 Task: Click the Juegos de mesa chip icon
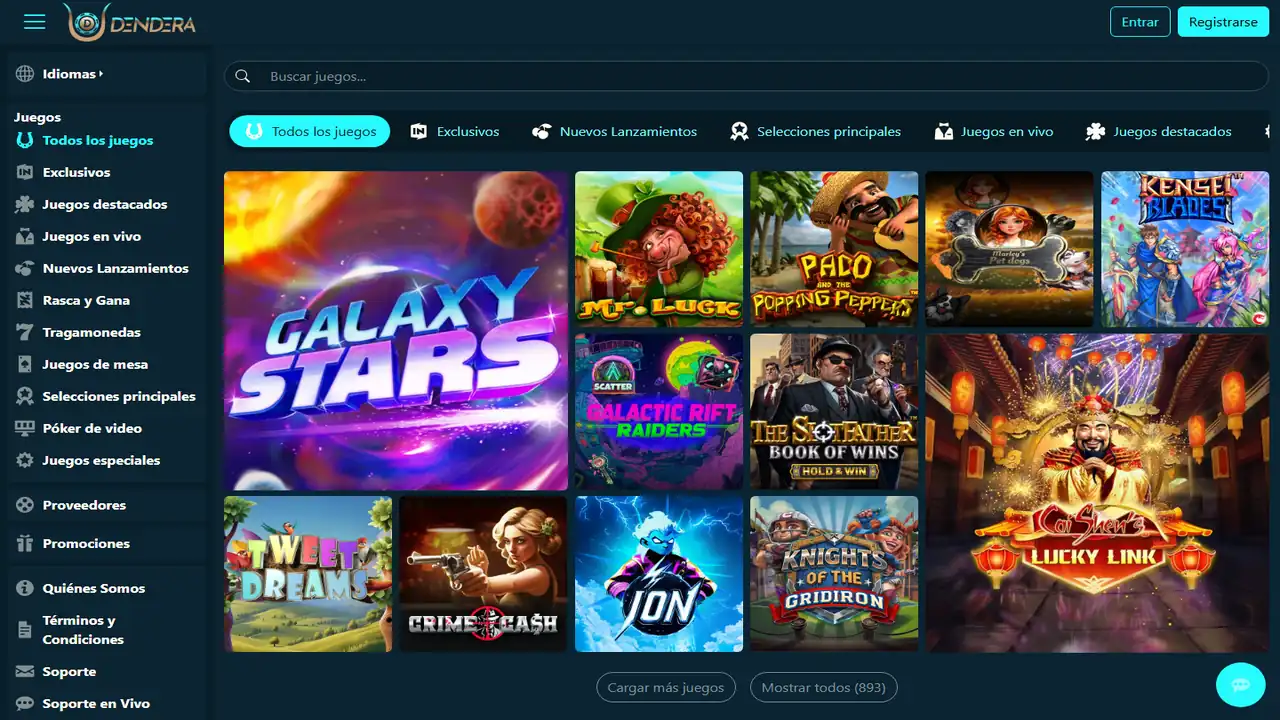[25, 365]
